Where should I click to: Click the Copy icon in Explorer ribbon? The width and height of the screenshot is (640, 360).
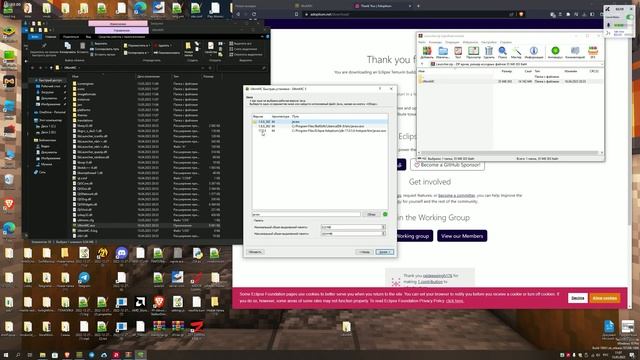pos(68,47)
